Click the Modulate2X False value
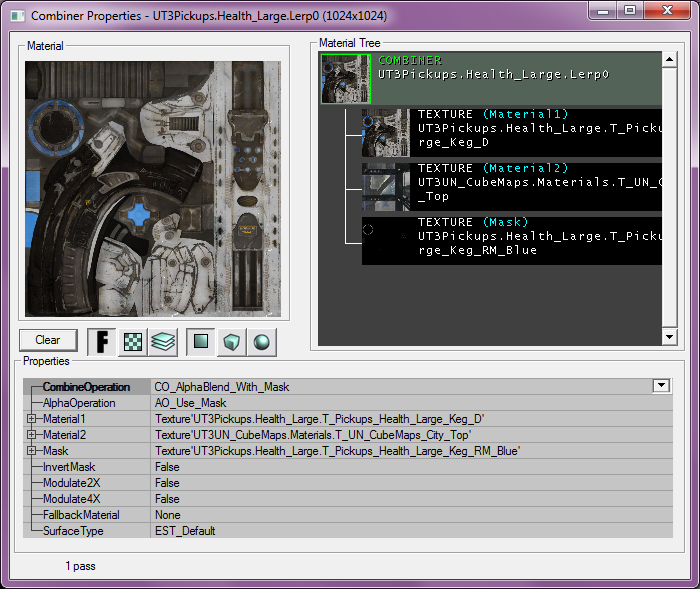 pos(167,483)
